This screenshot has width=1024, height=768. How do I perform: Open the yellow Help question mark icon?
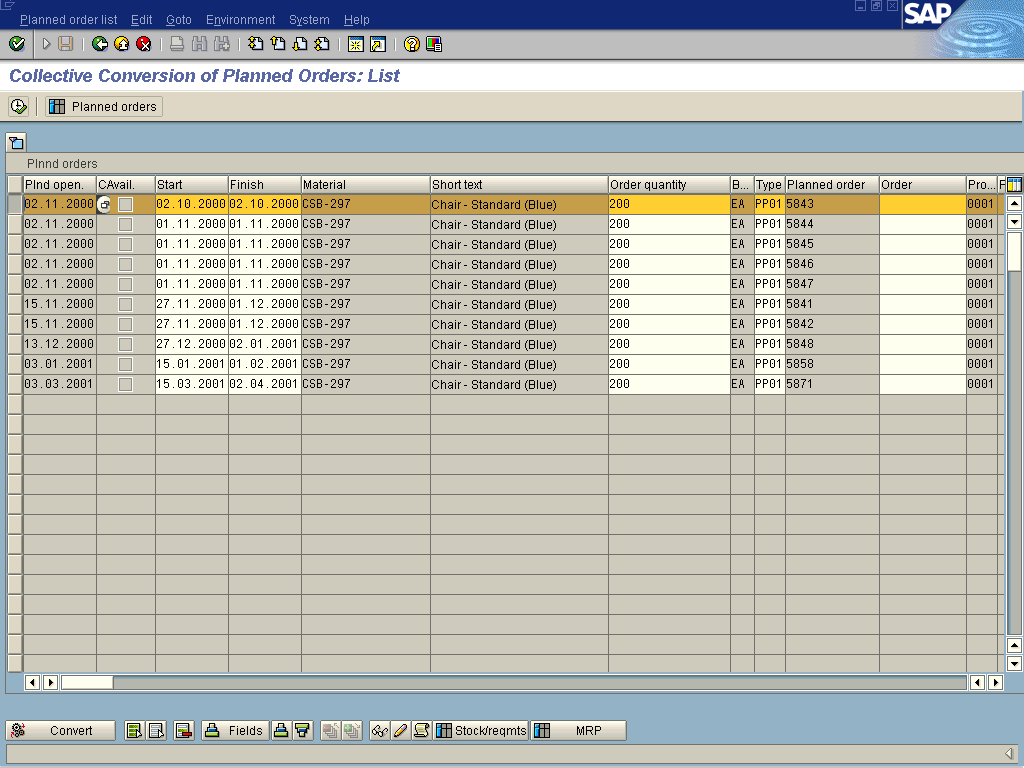click(x=411, y=44)
